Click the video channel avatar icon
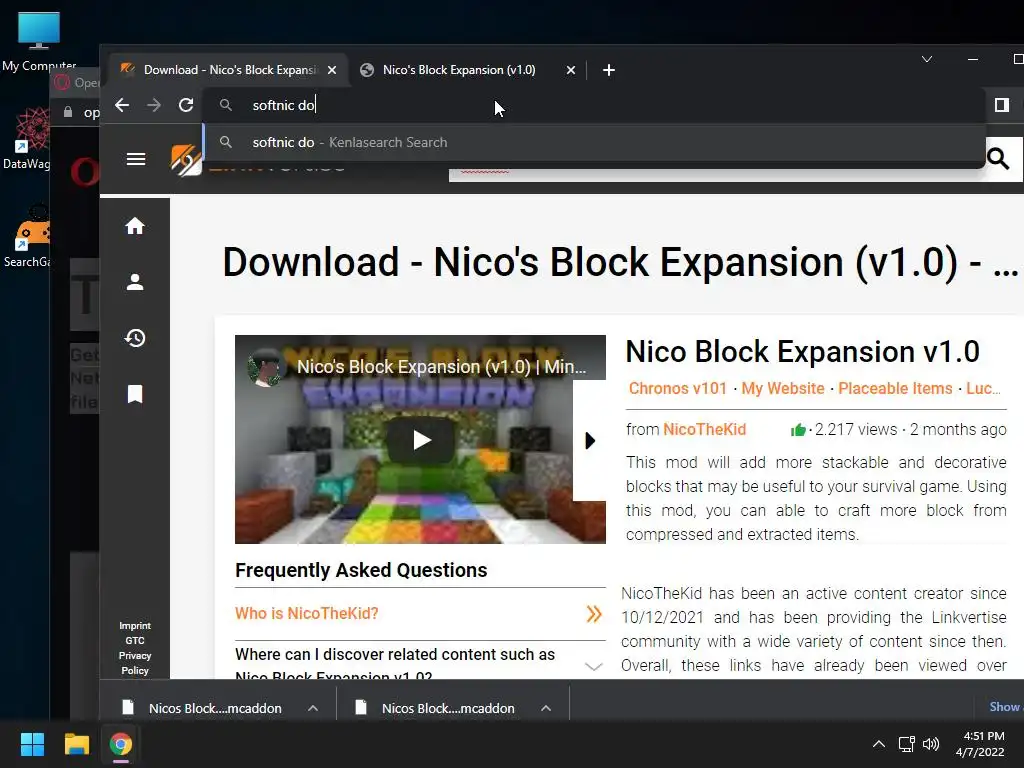1024x768 pixels. click(x=264, y=367)
